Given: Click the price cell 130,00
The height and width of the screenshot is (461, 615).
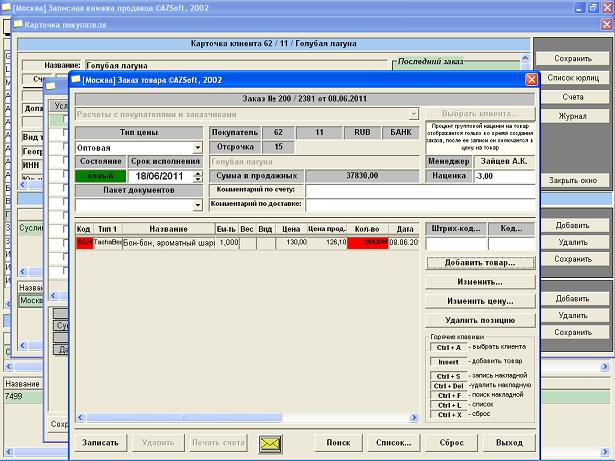Looking at the screenshot, I should pyautogui.click(x=292, y=243).
